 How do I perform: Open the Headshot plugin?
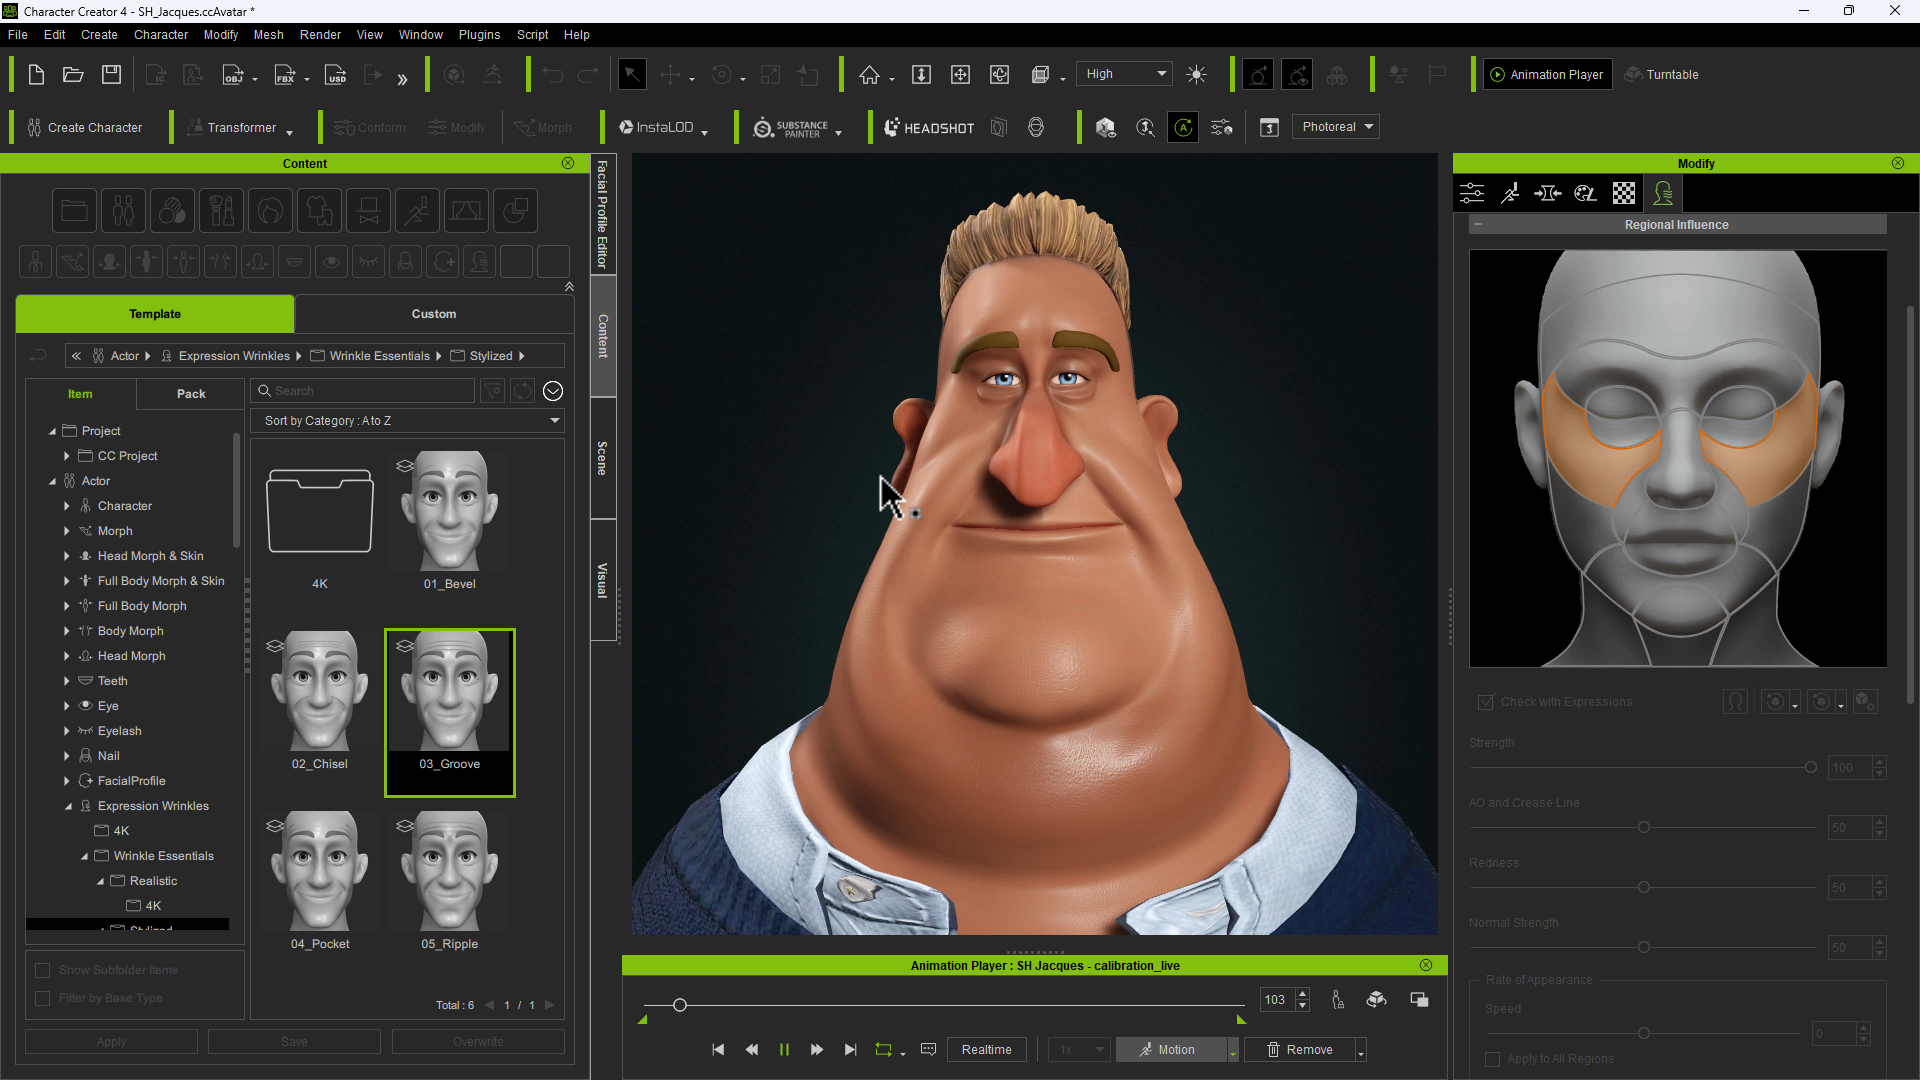point(929,128)
